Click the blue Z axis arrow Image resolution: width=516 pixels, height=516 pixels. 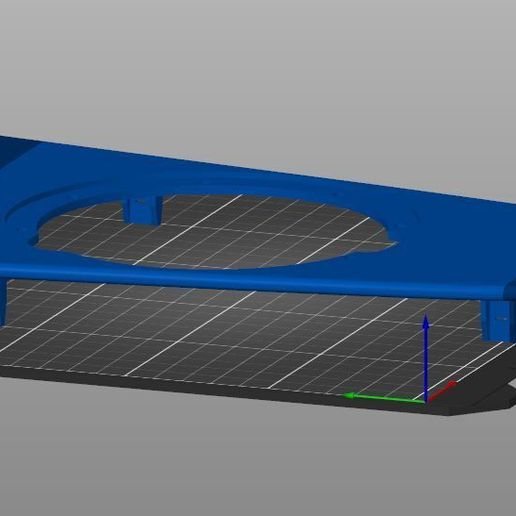pos(426,357)
